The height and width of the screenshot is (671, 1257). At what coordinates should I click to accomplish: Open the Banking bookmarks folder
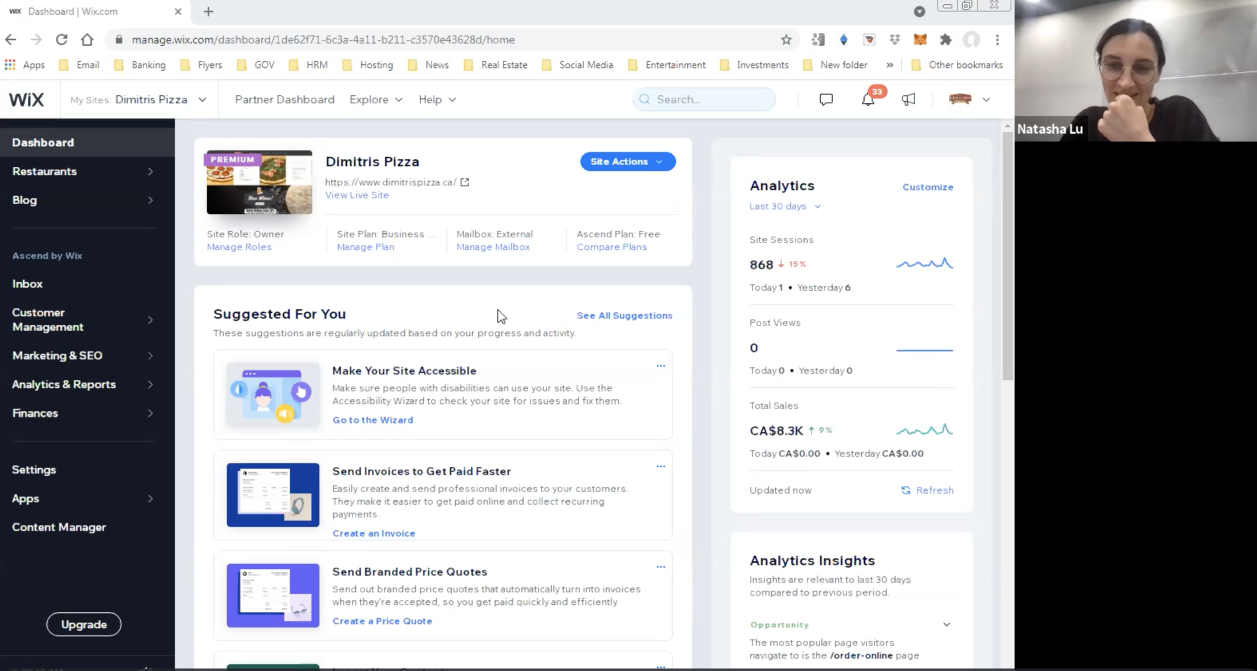pyautogui.click(x=140, y=65)
